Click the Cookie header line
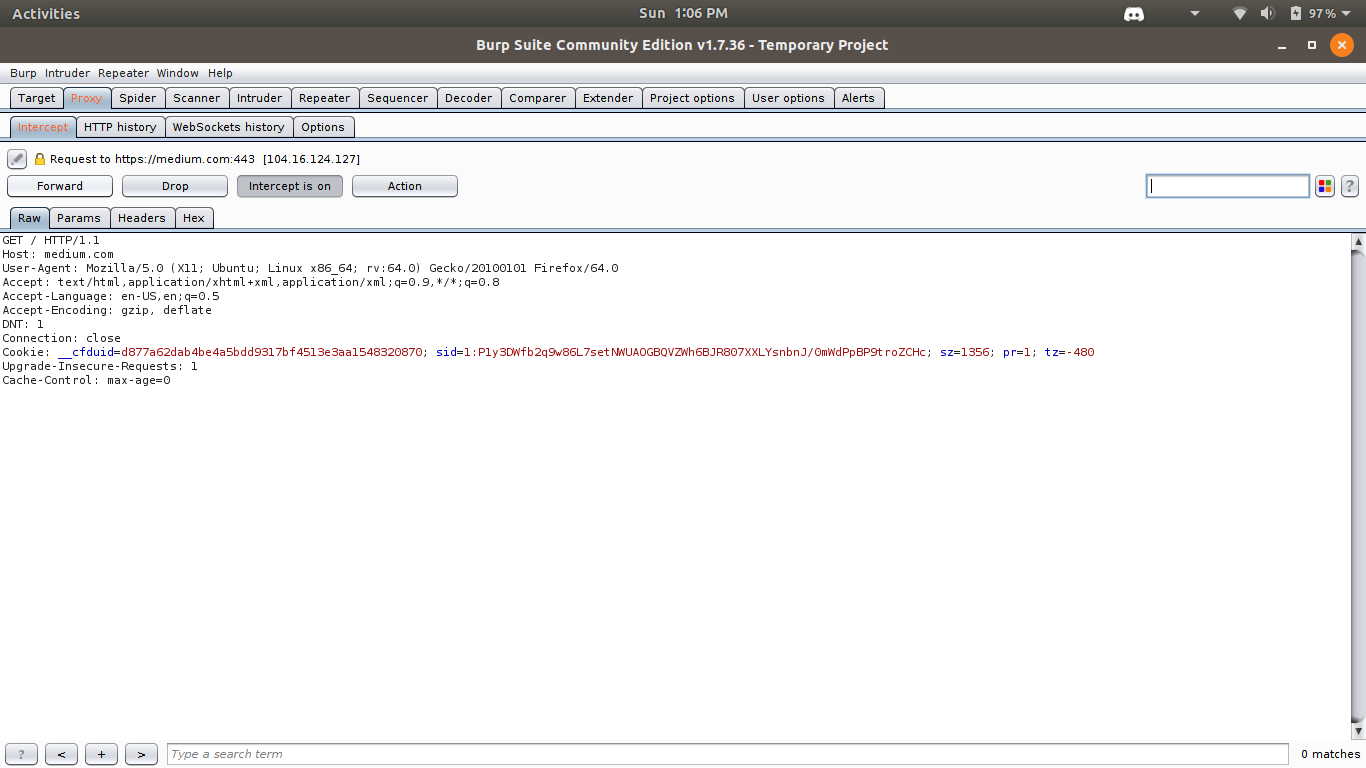 [x=548, y=352]
